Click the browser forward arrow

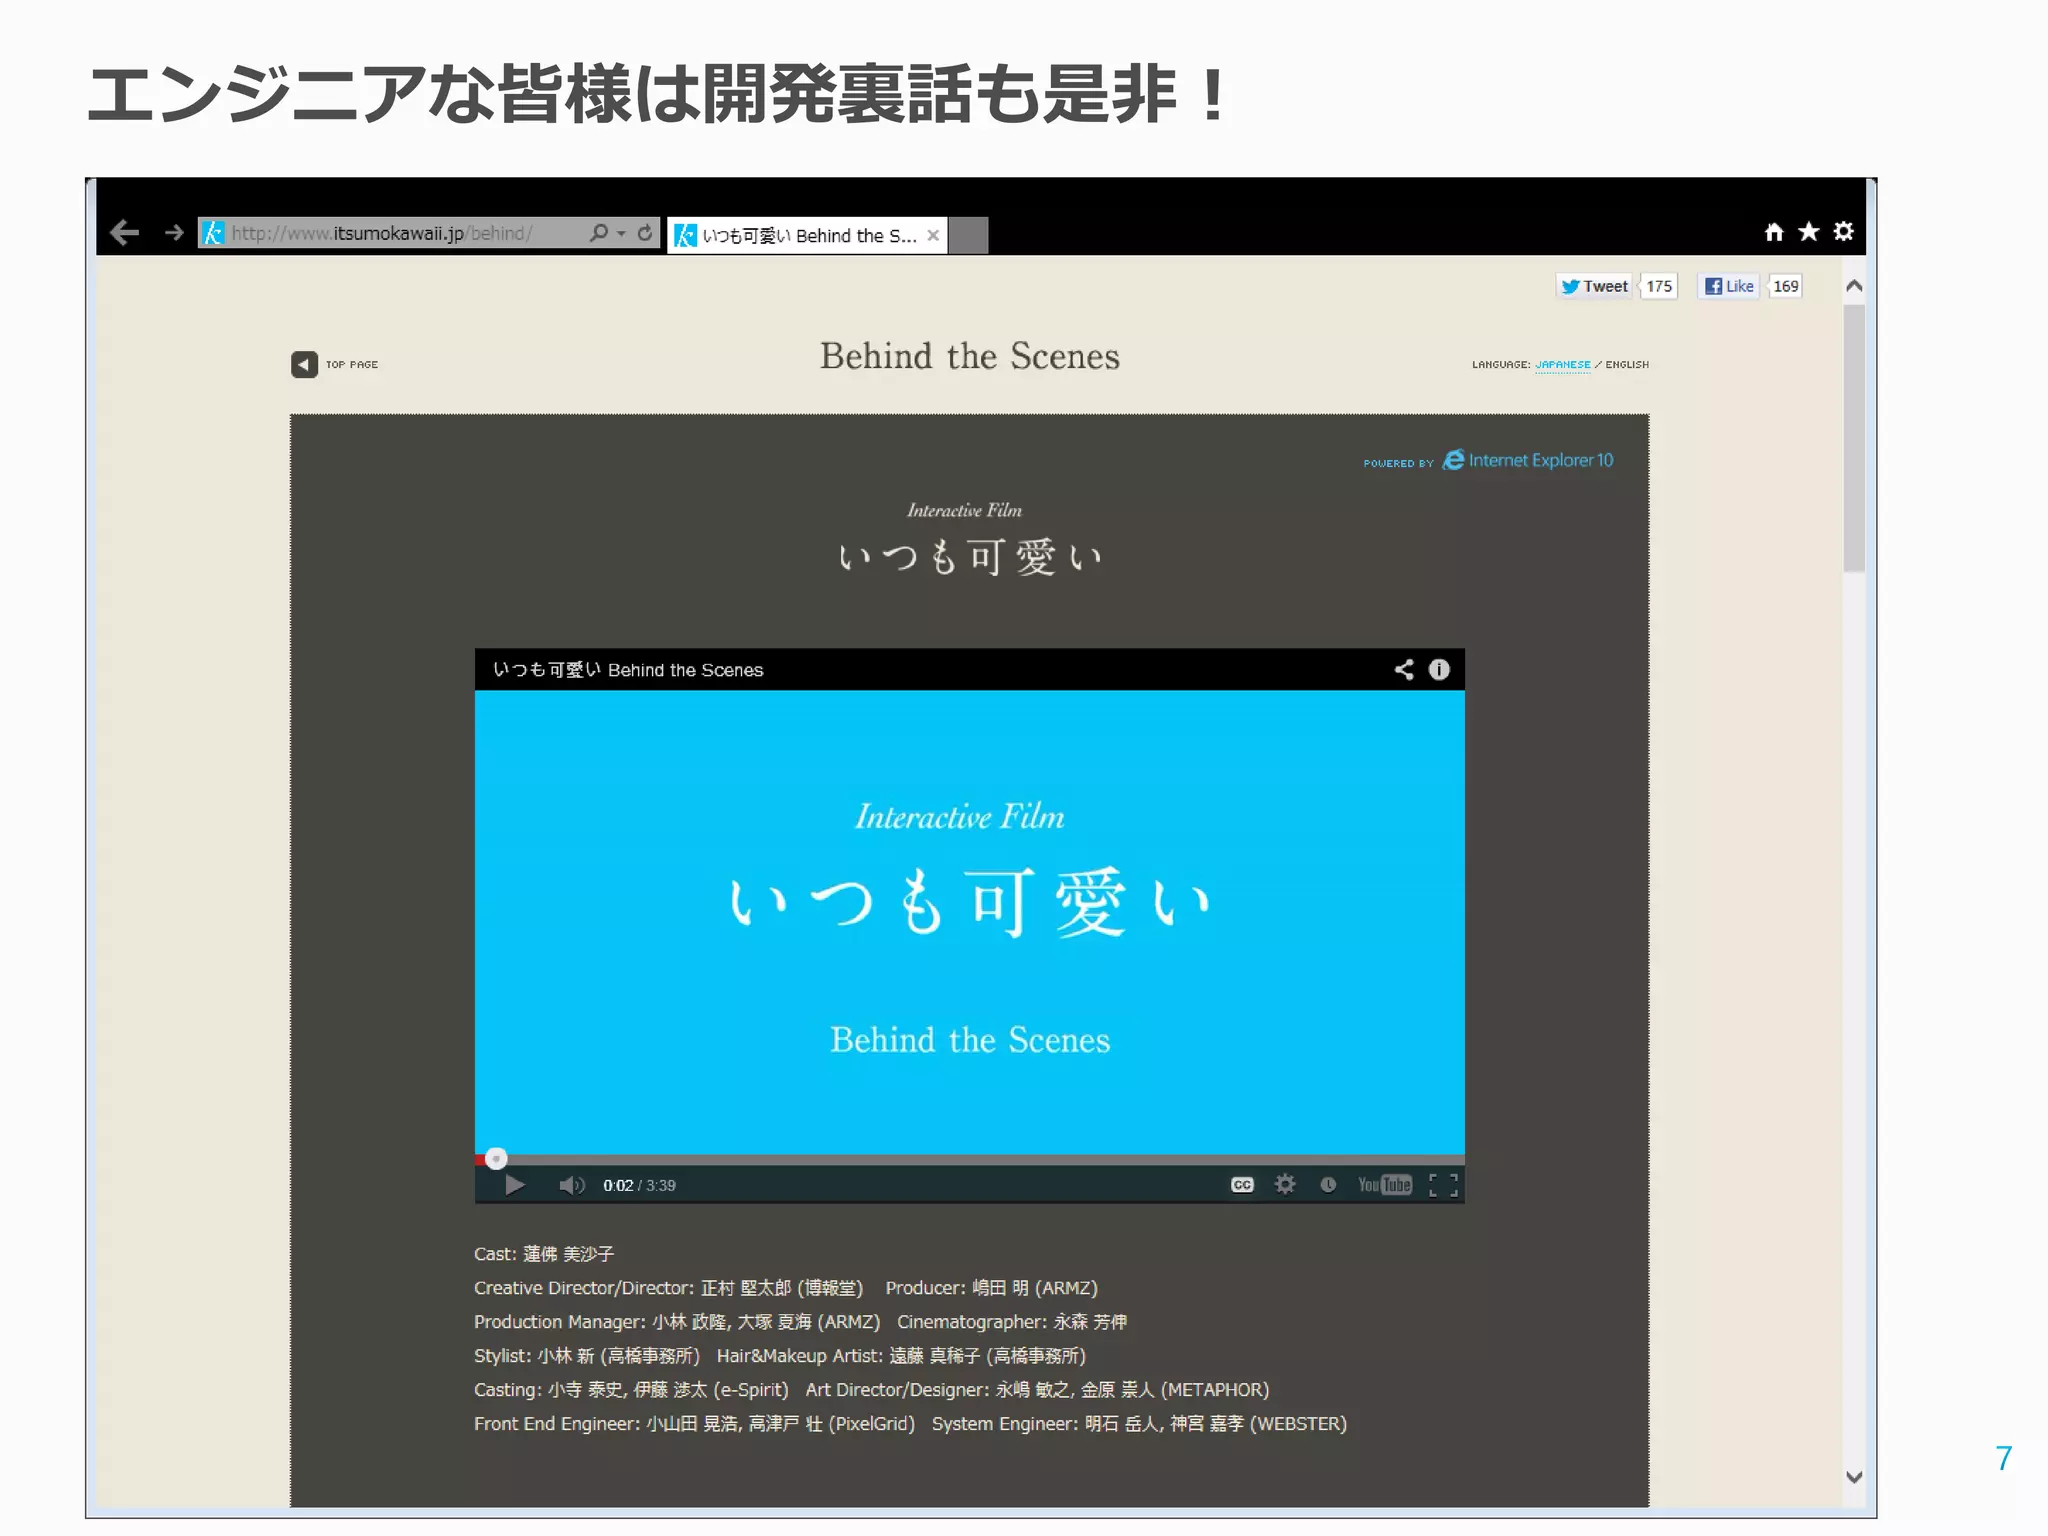(174, 233)
